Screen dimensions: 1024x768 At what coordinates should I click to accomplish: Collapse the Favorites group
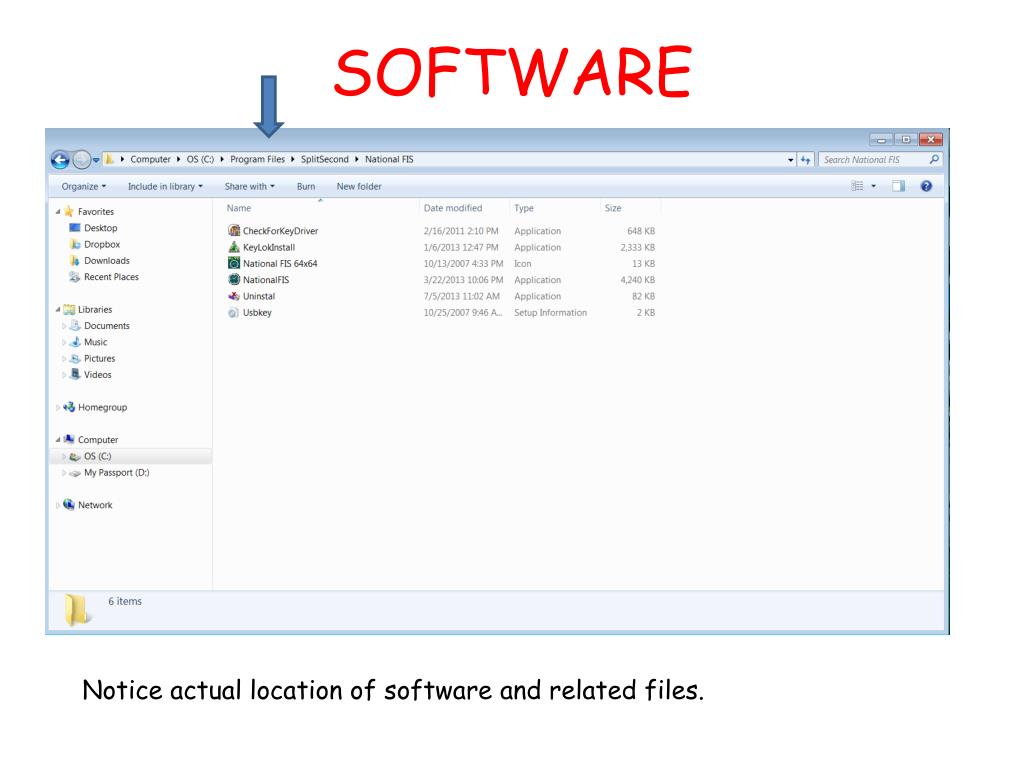[x=57, y=212]
